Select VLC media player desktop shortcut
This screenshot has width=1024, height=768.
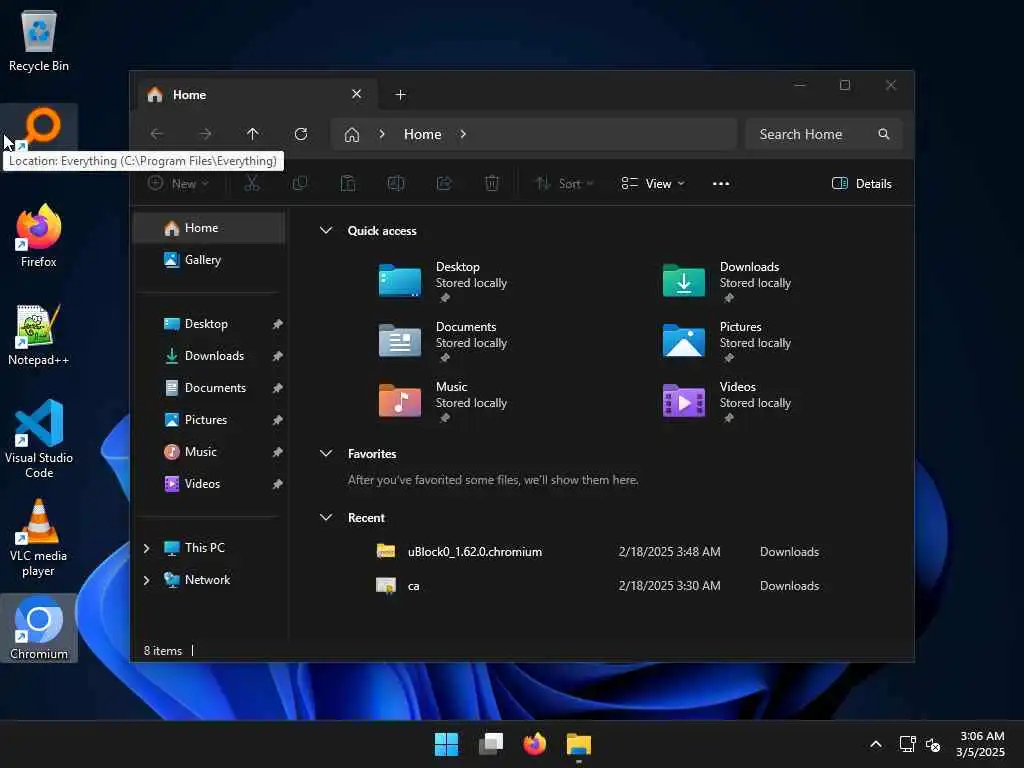coord(39,537)
